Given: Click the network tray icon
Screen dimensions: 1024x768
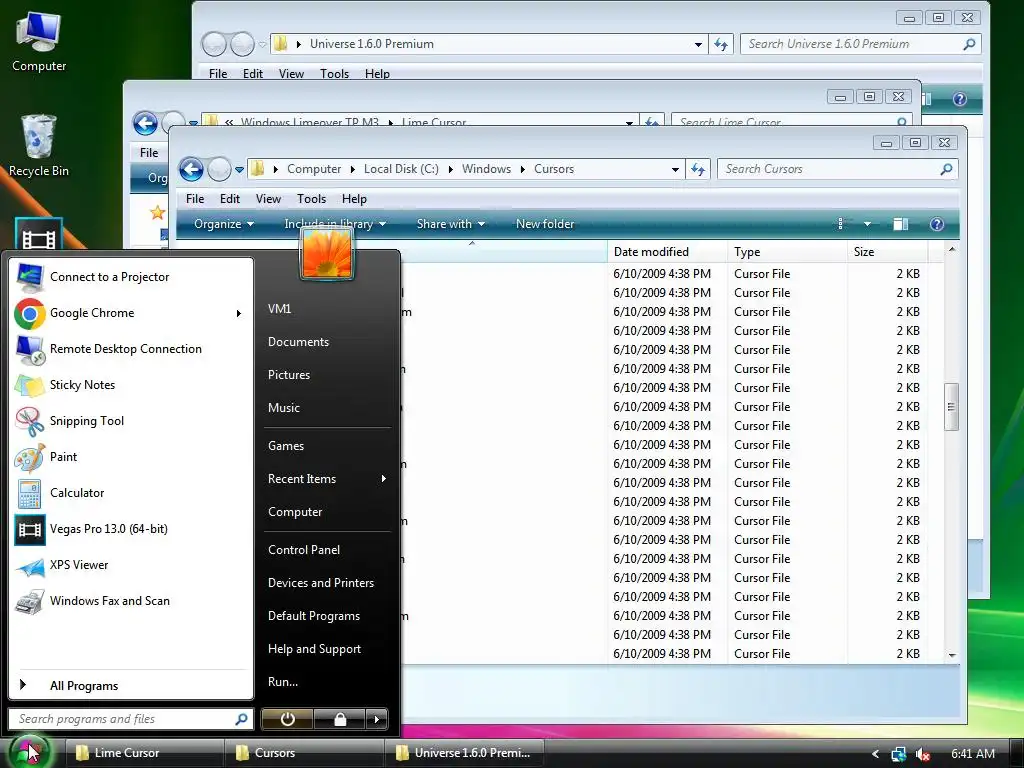Looking at the screenshot, I should pos(899,754).
